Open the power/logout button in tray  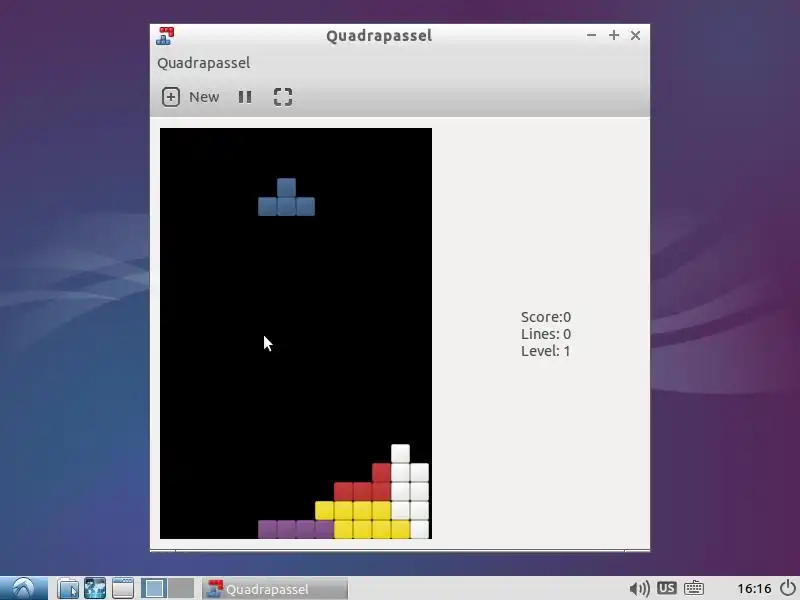point(788,588)
